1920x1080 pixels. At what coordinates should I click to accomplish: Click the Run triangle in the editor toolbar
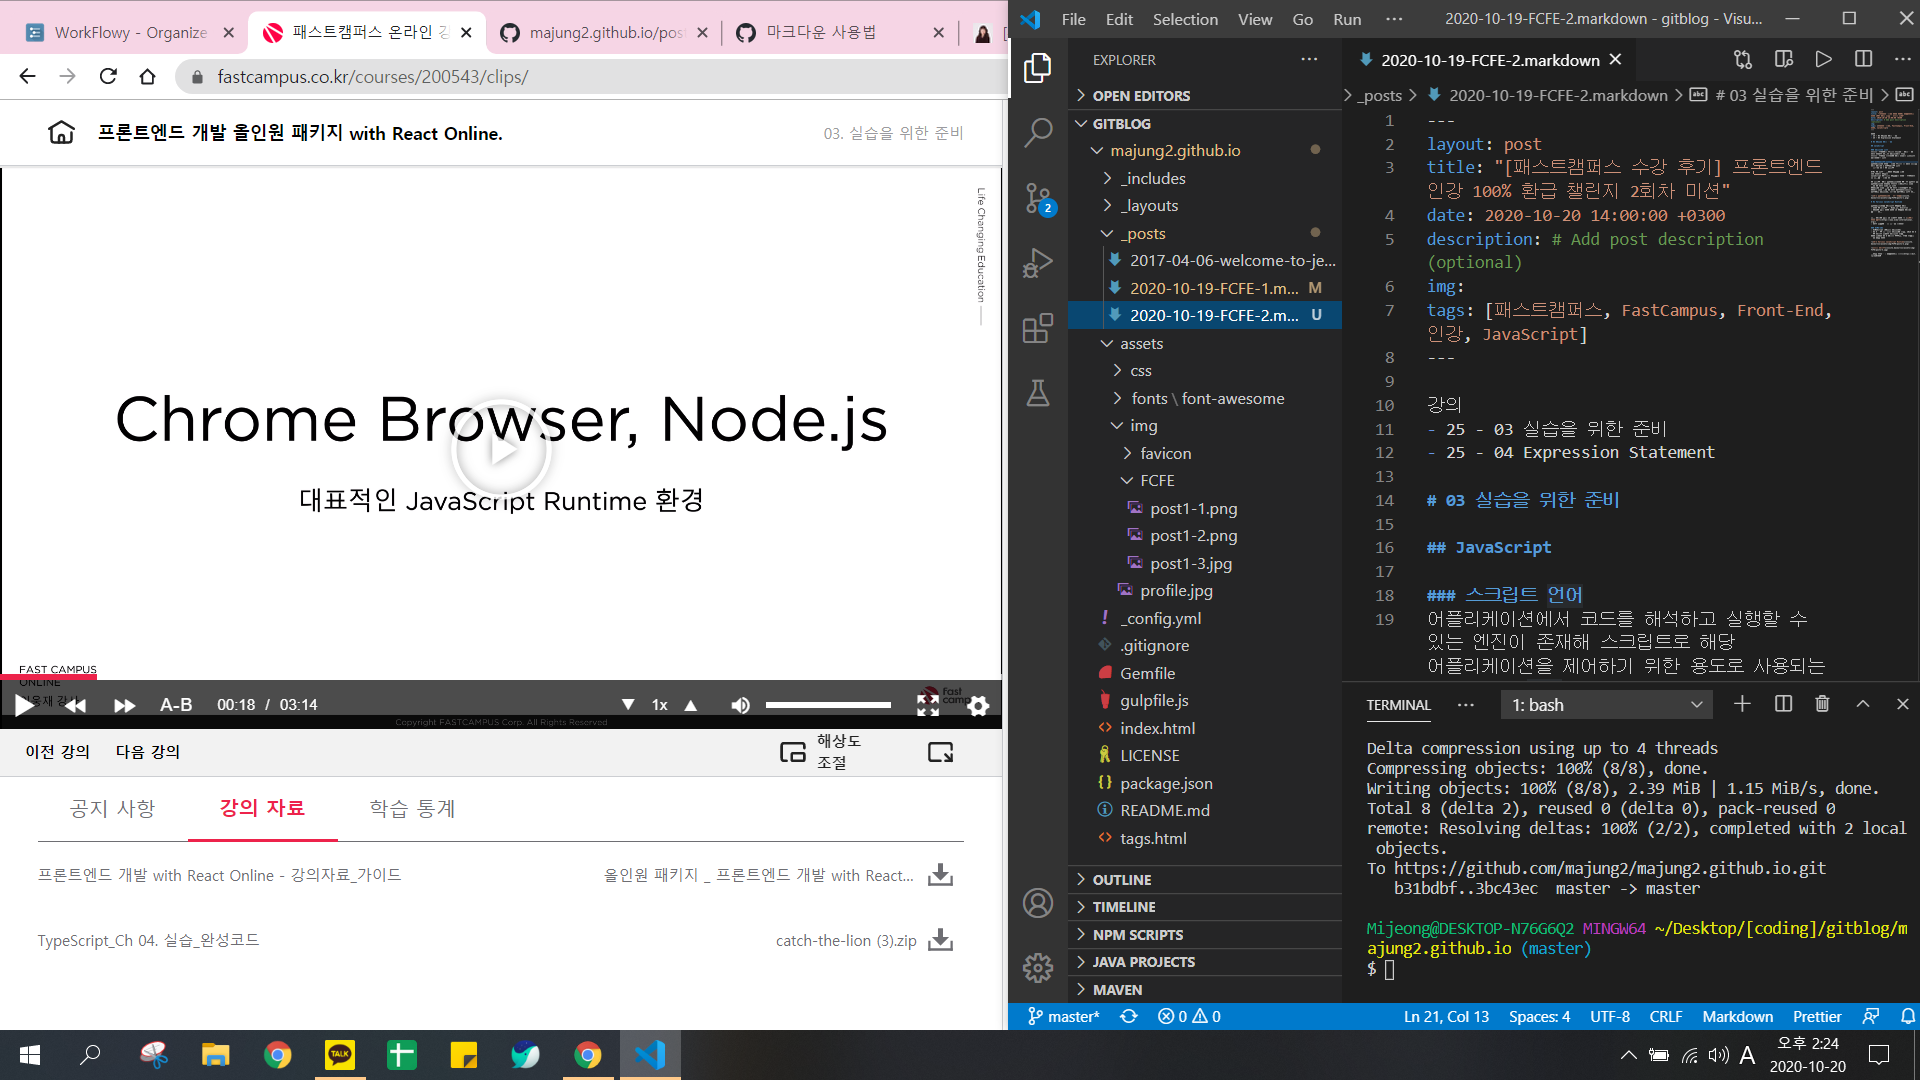pos(1823,60)
